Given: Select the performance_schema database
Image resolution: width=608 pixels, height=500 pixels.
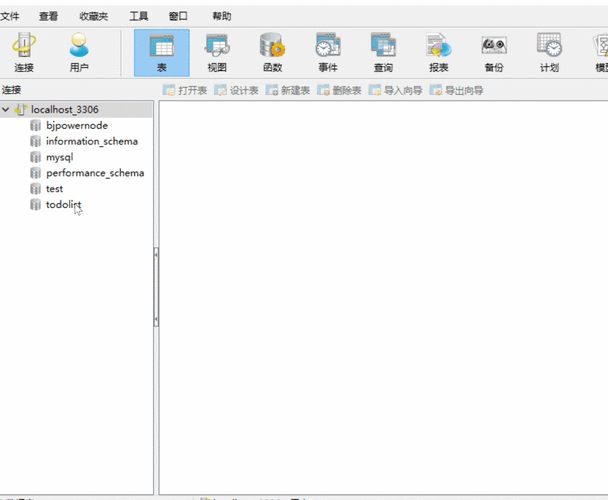Looking at the screenshot, I should pos(94,173).
